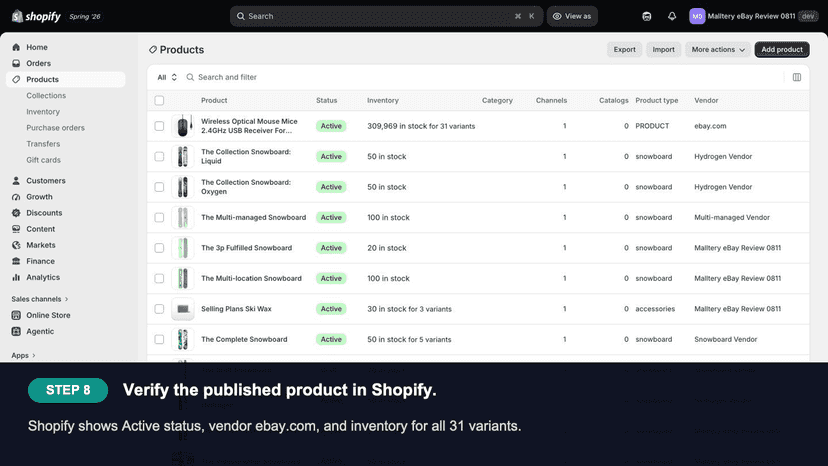
Task: Click the Markets globe icon
Action: pos(16,245)
